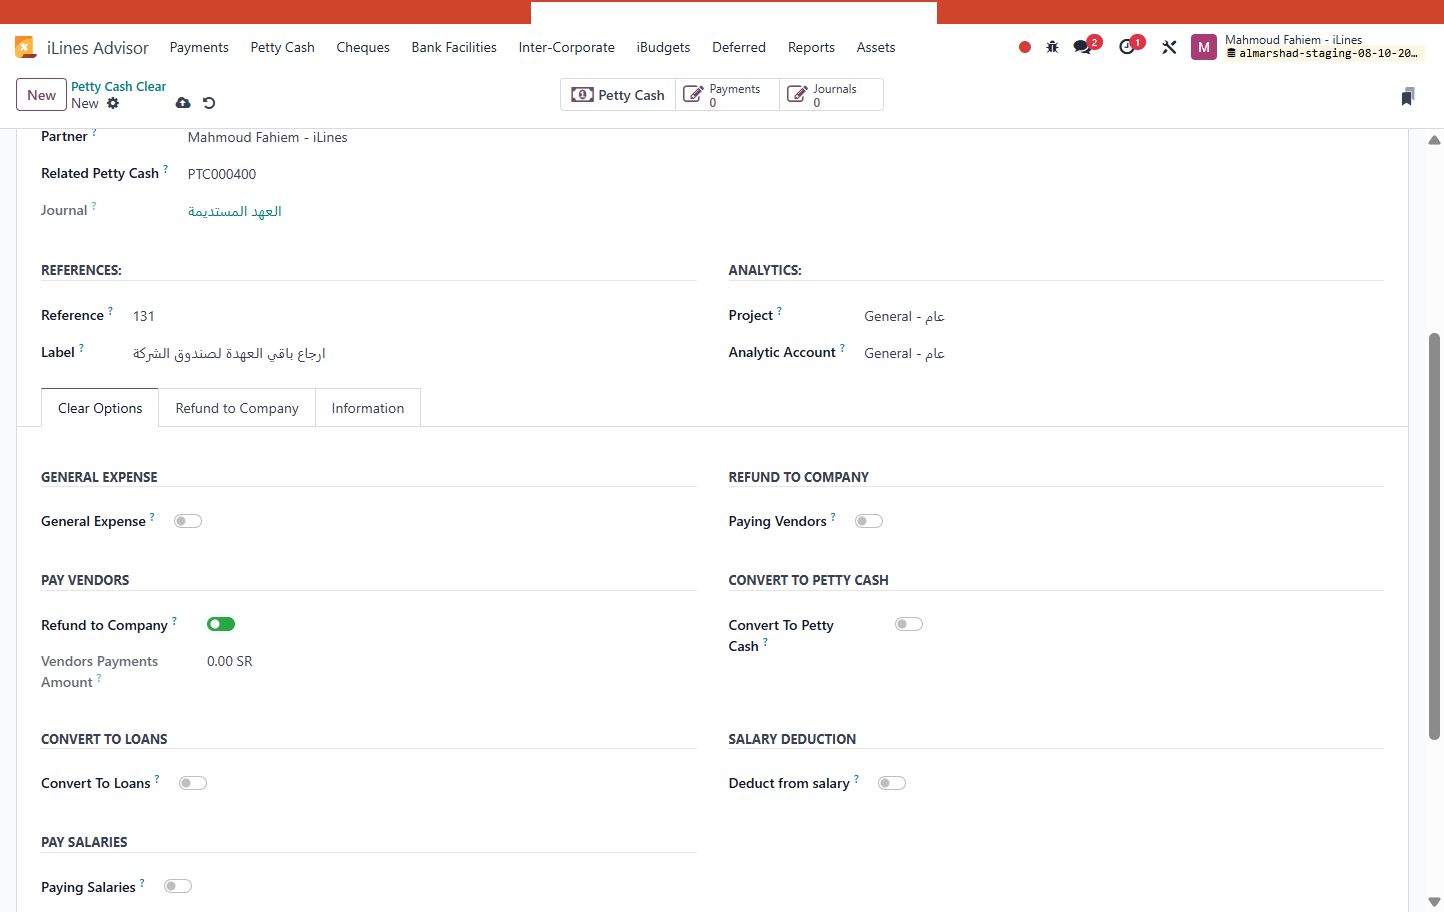Enable the Convert To Petty Cash switch
This screenshot has width=1444, height=912.
tap(909, 624)
